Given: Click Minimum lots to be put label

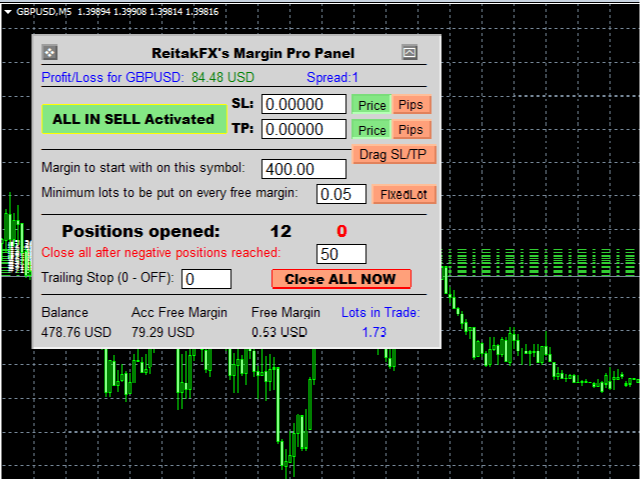Looking at the screenshot, I should 170,192.
